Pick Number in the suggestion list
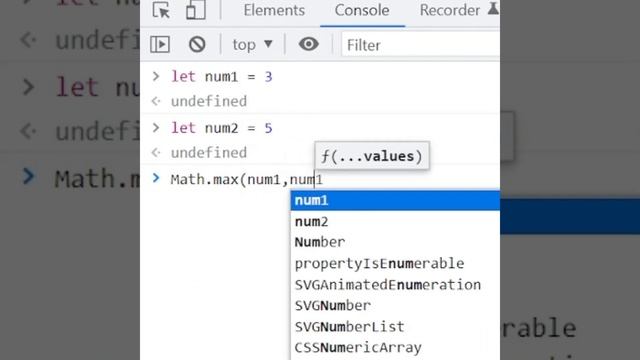This screenshot has width=640, height=360. coord(395,242)
